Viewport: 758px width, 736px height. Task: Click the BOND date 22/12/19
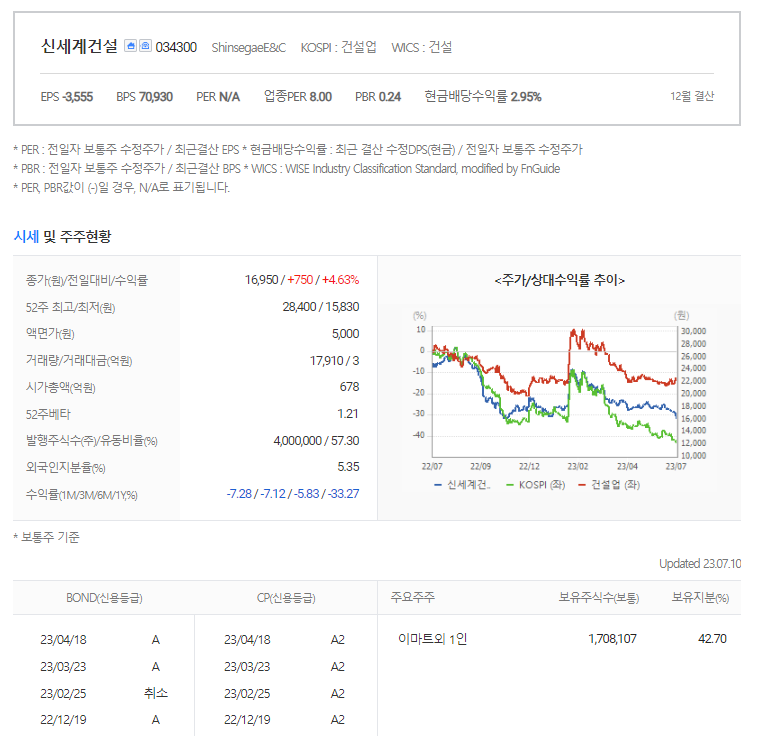(63, 720)
